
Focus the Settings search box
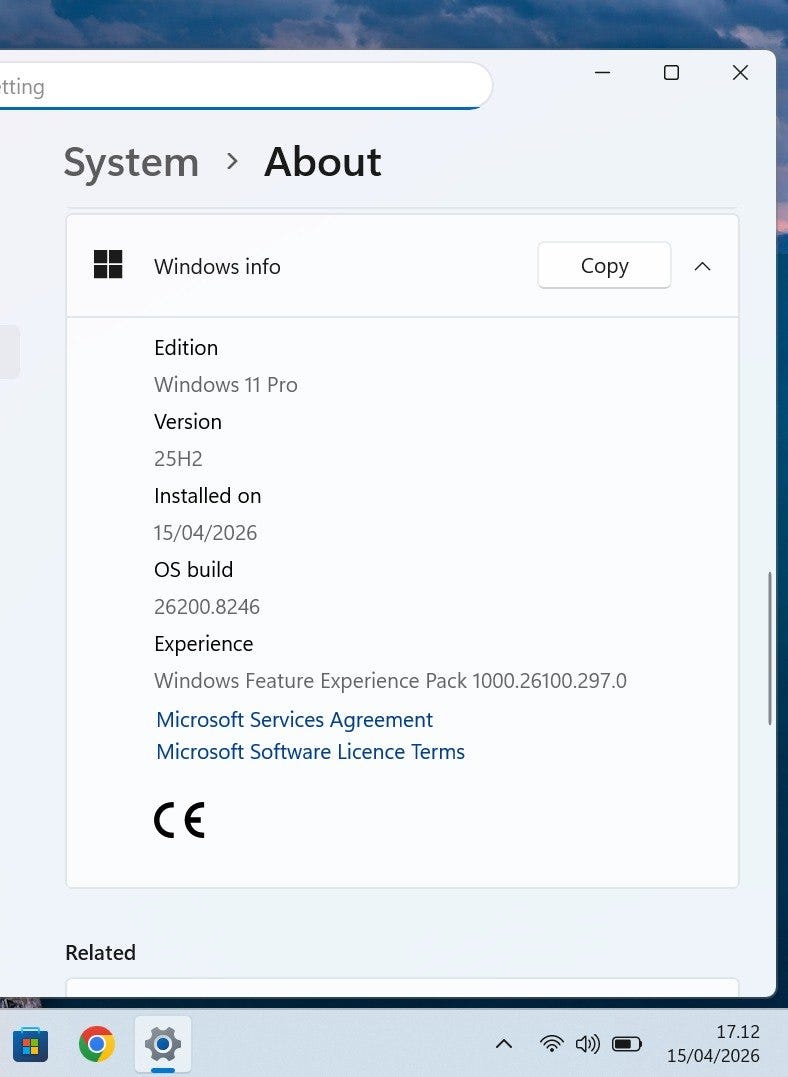[x=240, y=87]
